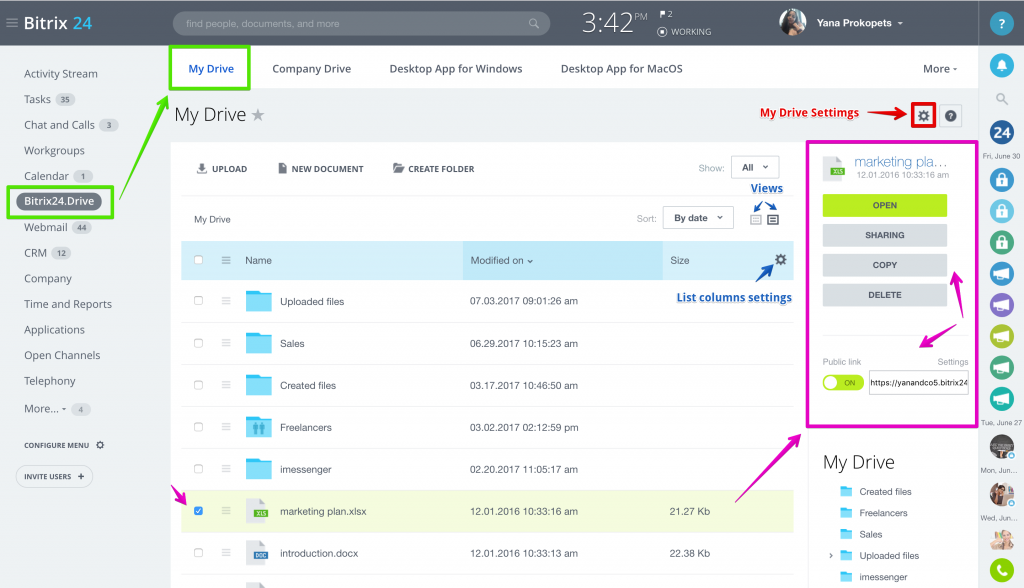Image resolution: width=1024 pixels, height=588 pixels.
Task: Open the Sort By date dropdown
Action: coord(698,218)
